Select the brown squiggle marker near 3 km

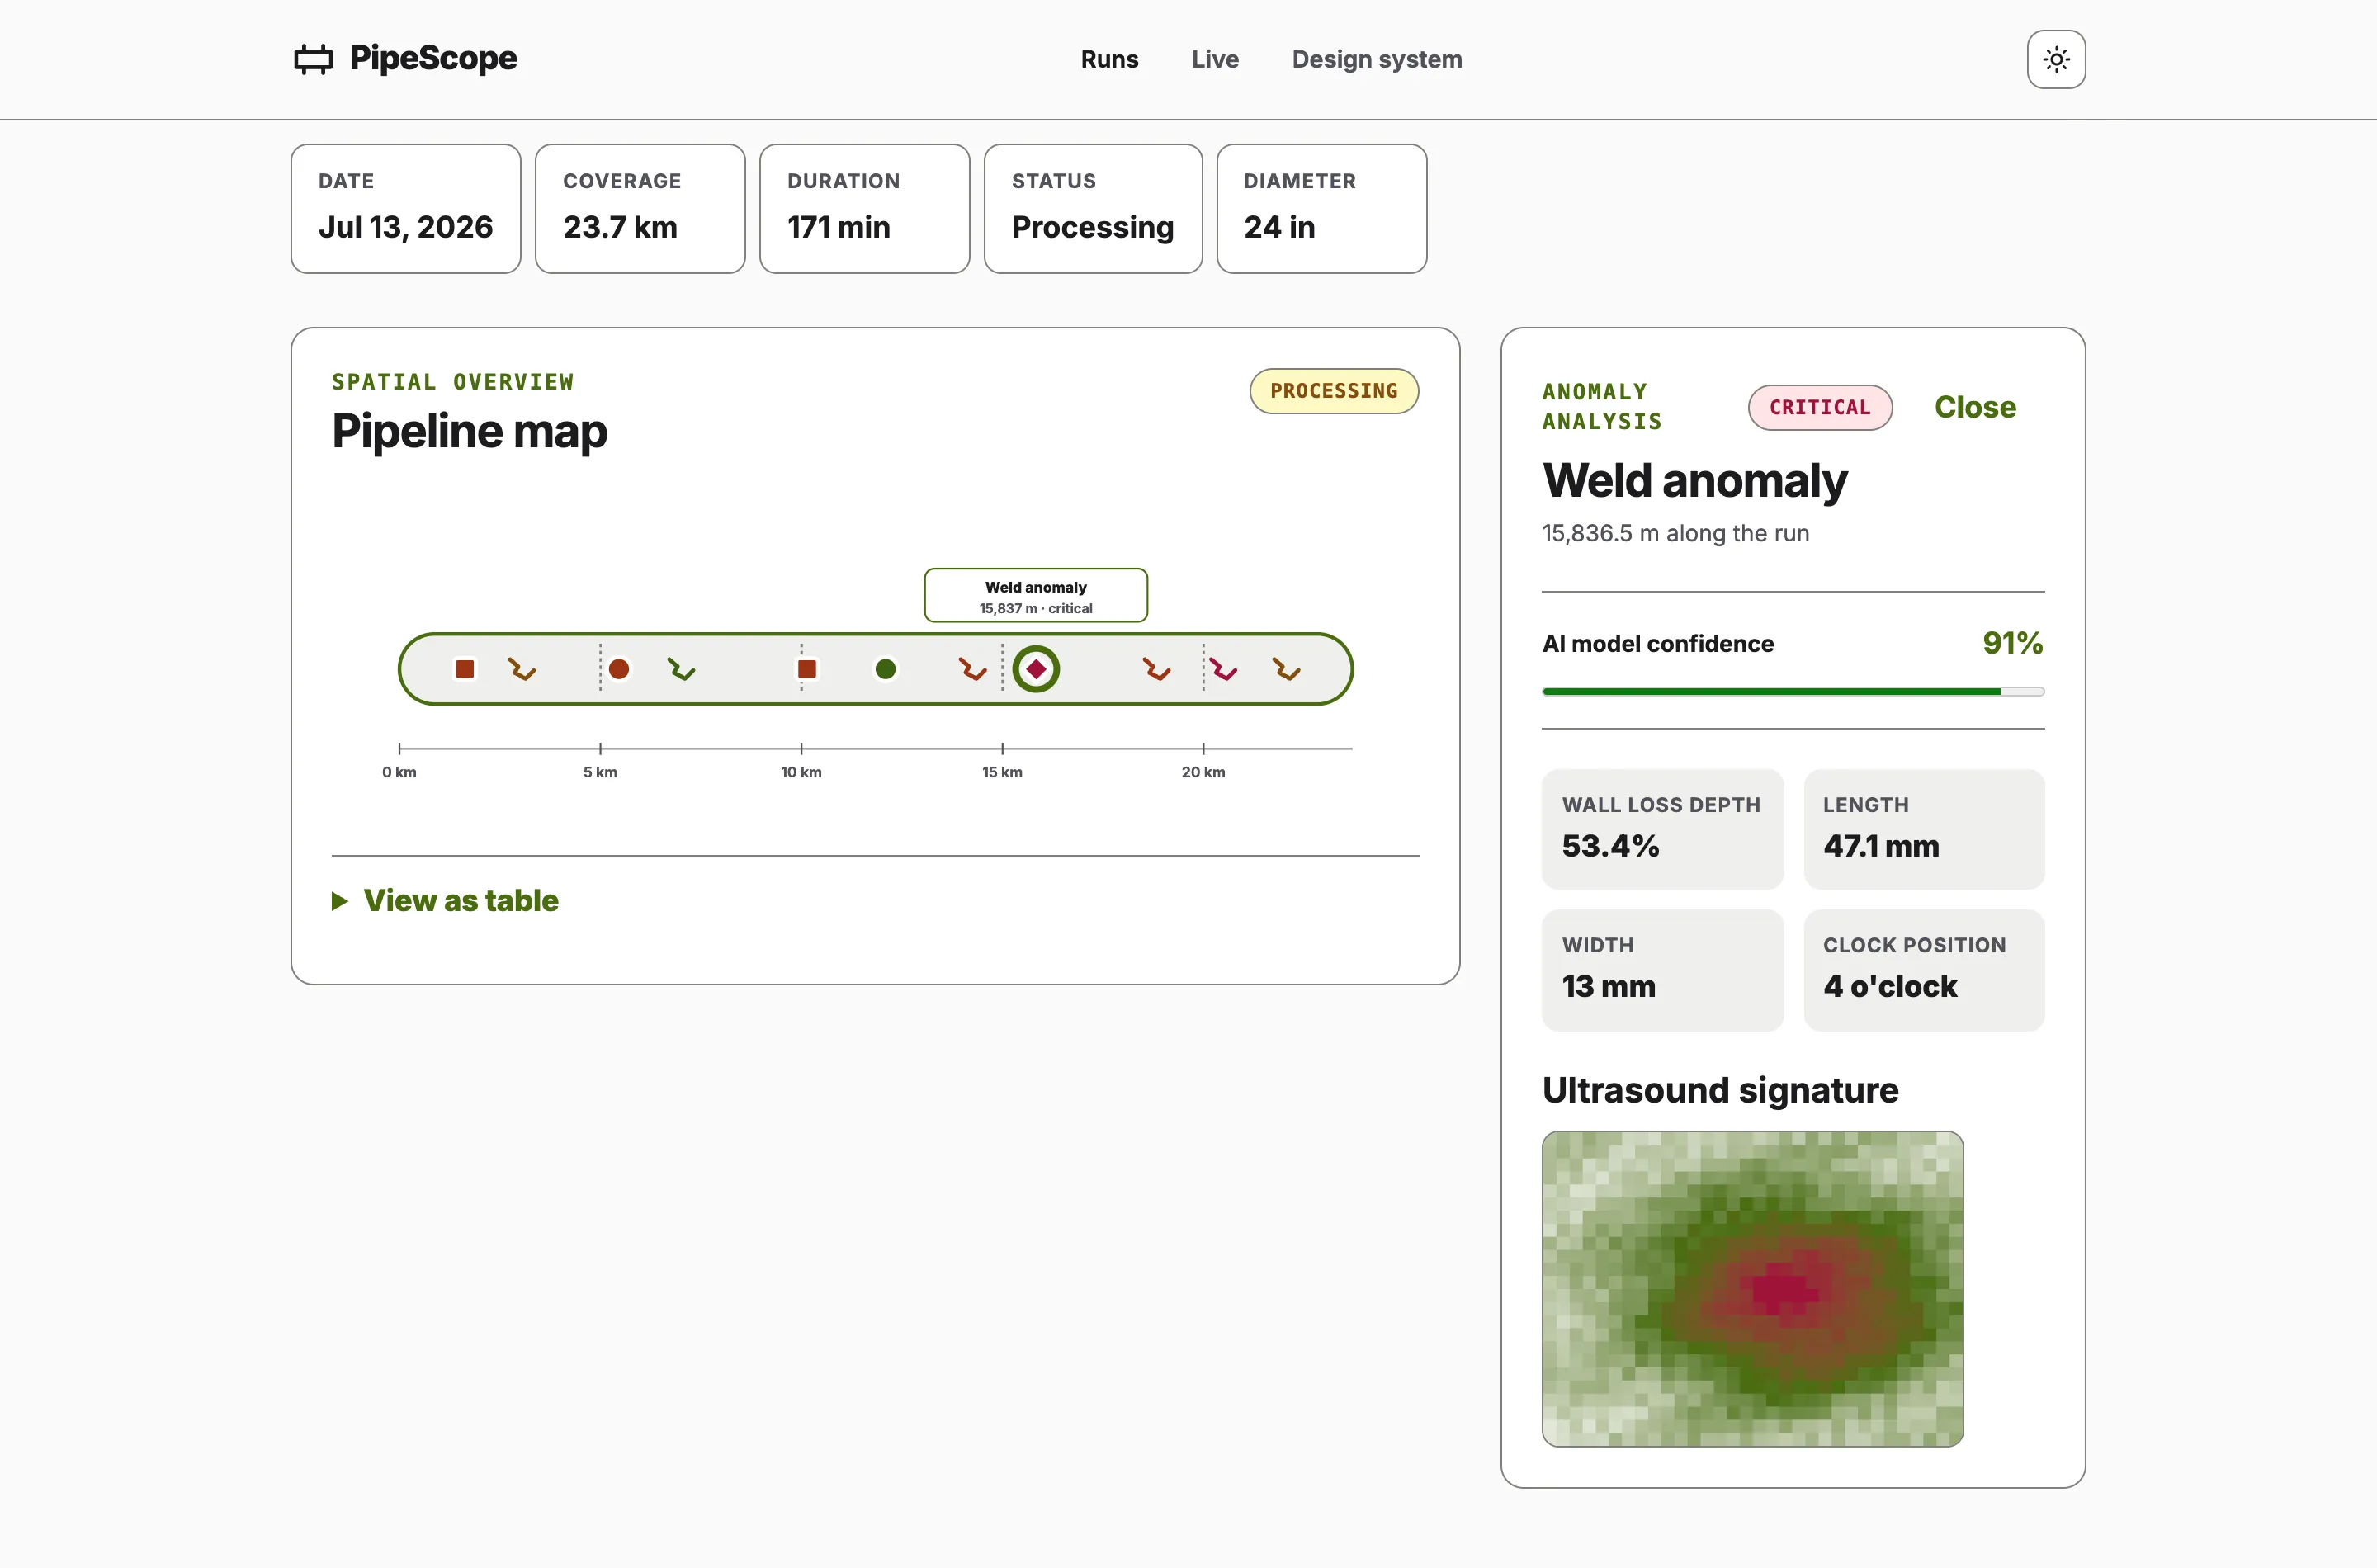(522, 669)
